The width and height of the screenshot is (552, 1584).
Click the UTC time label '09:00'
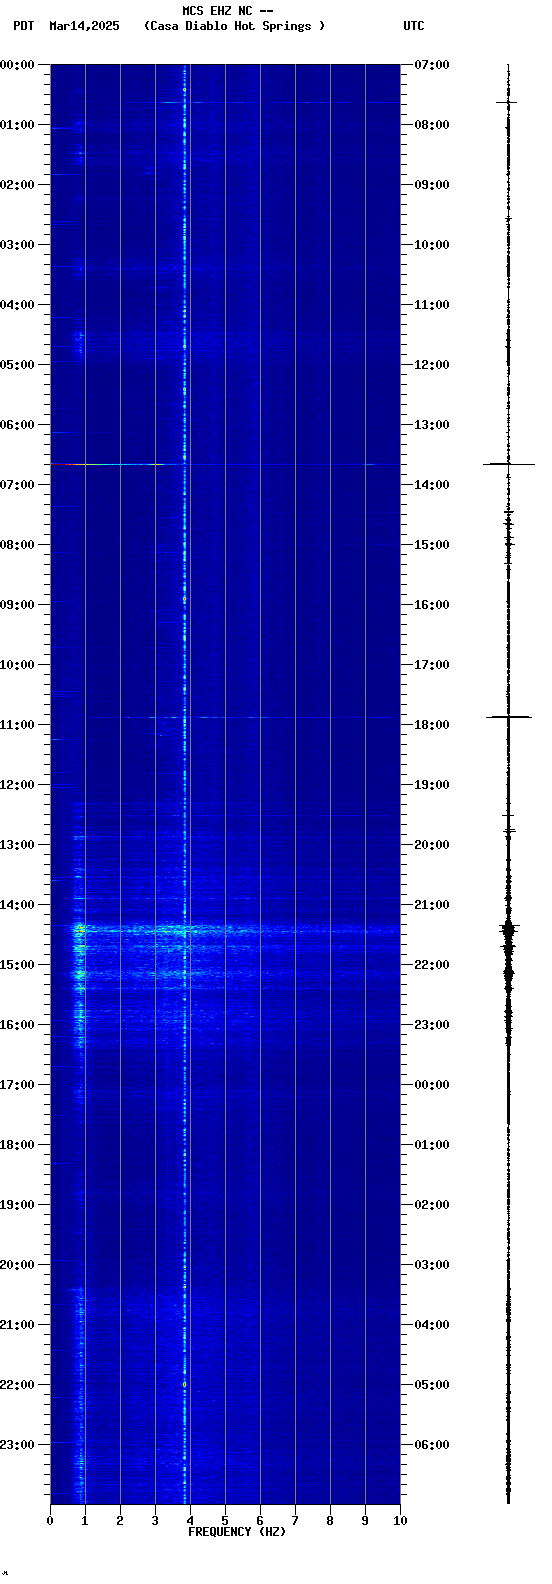click(x=432, y=185)
